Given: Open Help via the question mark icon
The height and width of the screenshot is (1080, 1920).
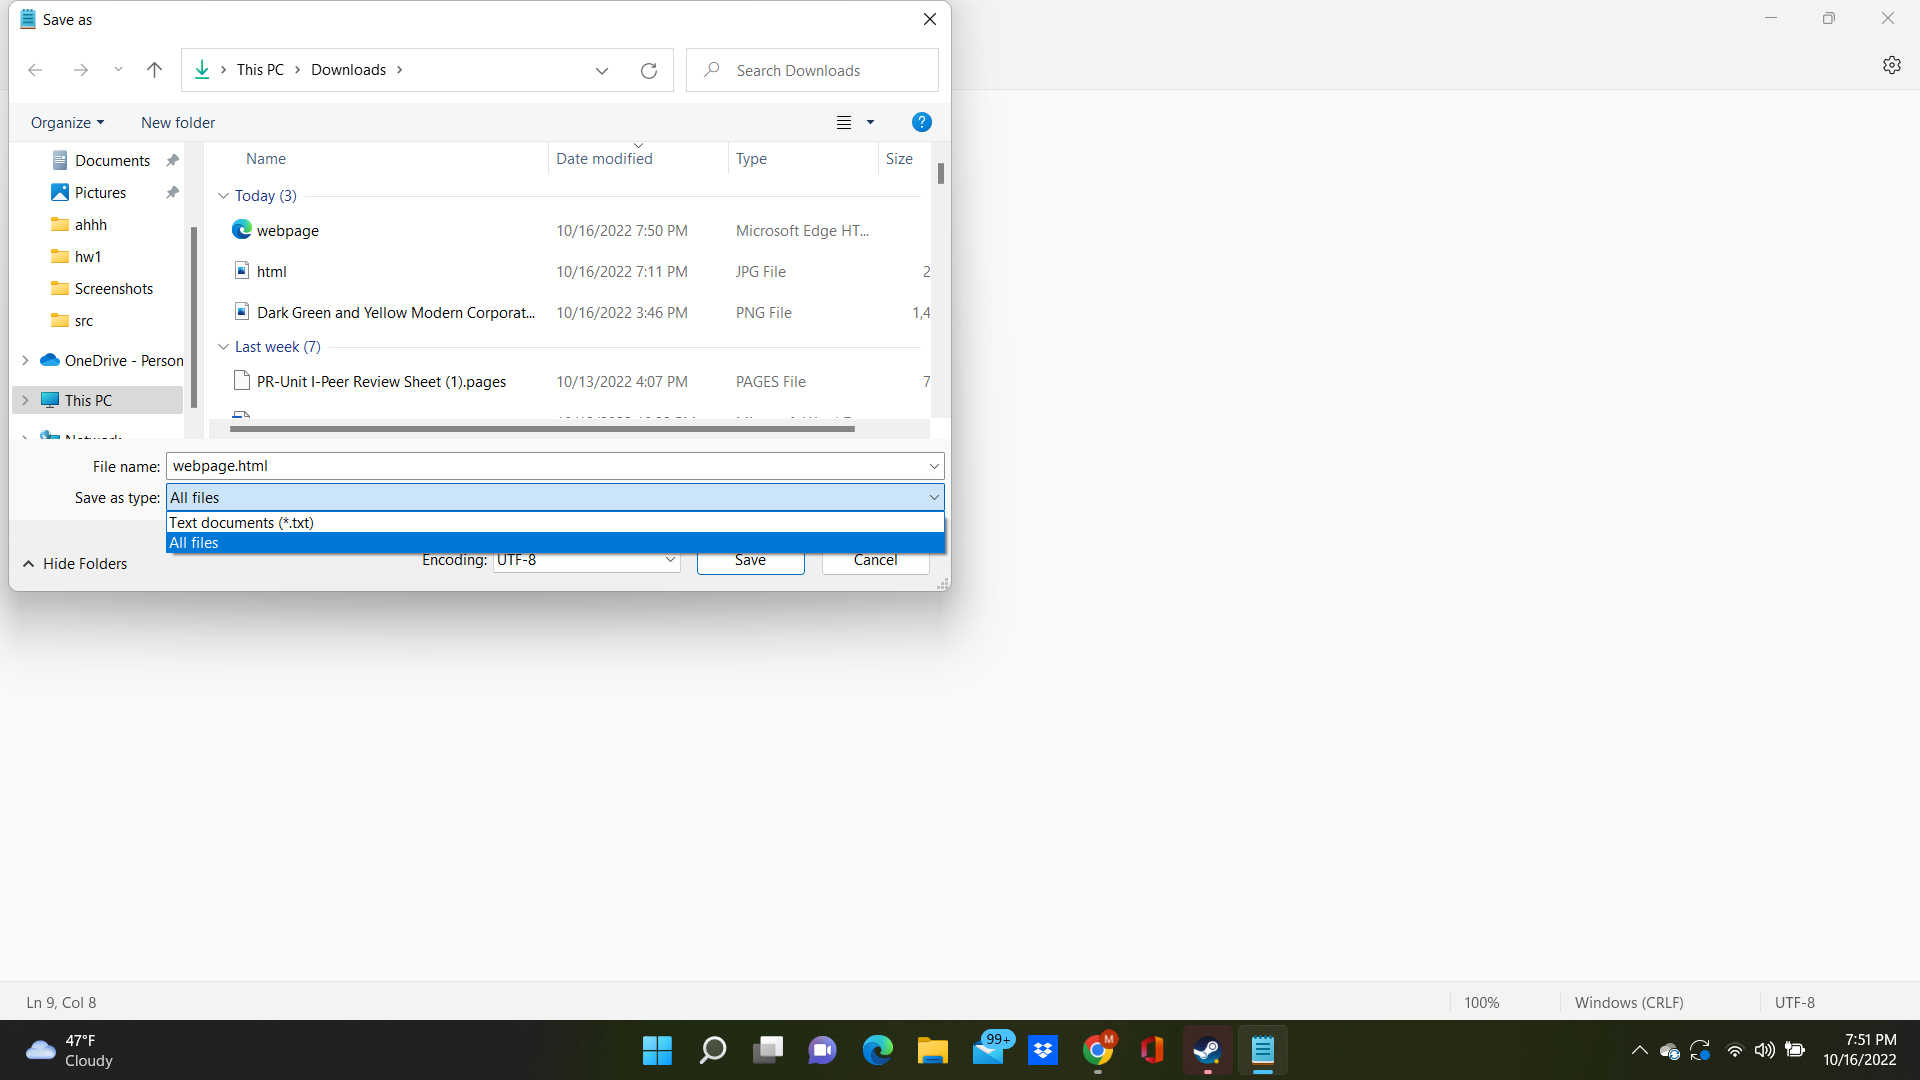Looking at the screenshot, I should (x=921, y=122).
